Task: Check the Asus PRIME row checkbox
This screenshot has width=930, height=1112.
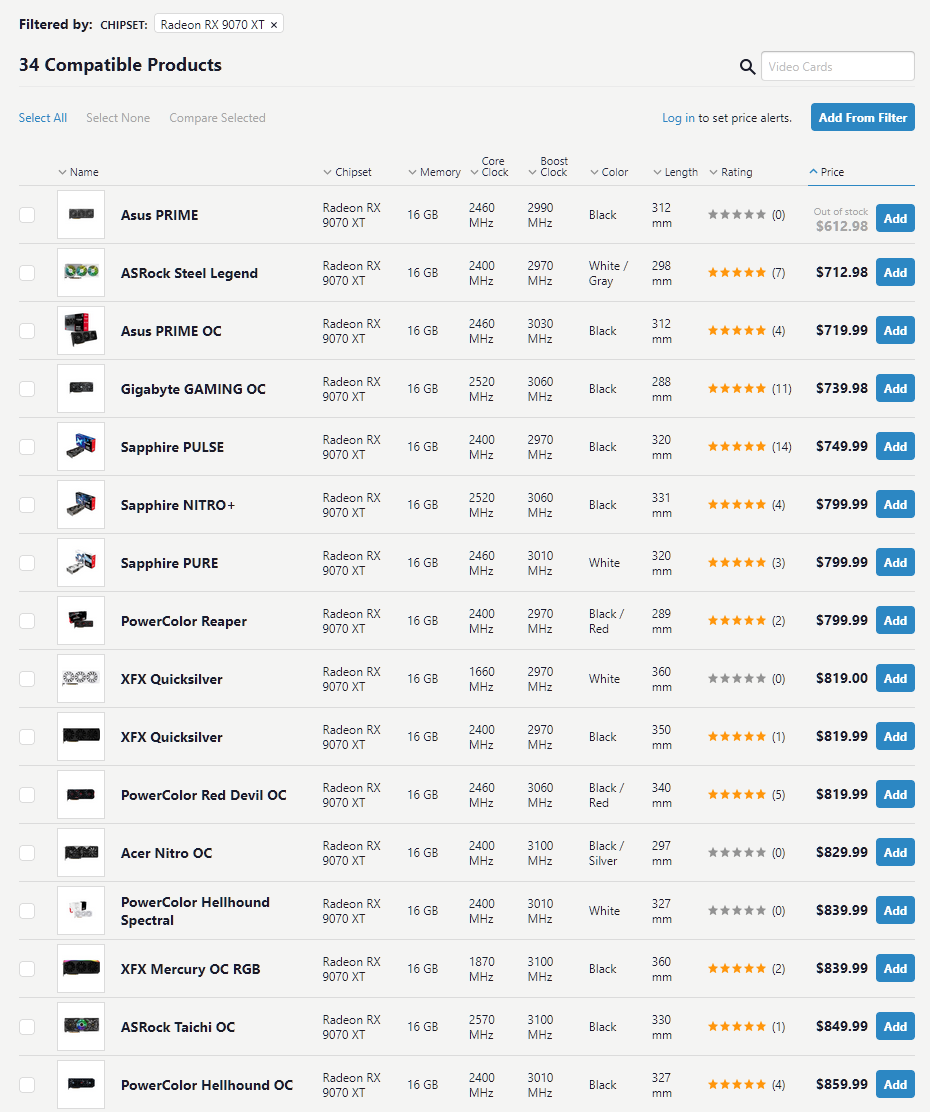Action: click(x=27, y=215)
